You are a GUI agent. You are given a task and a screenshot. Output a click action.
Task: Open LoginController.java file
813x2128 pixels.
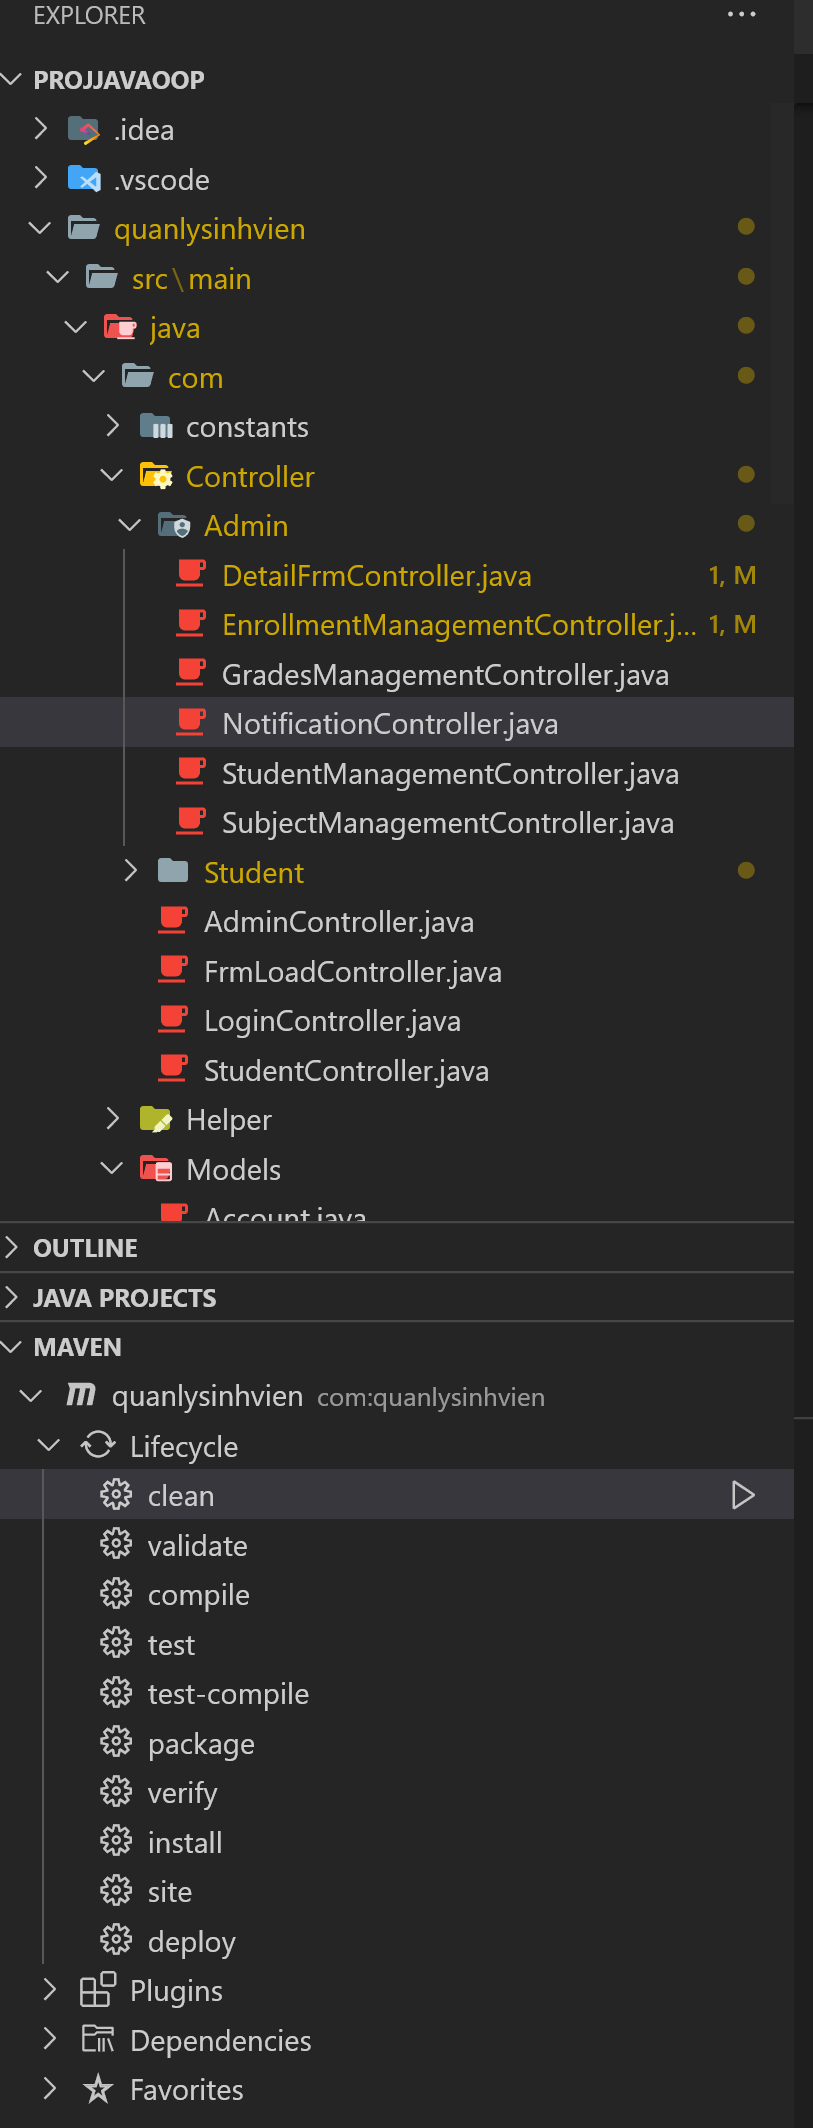coord(332,1020)
